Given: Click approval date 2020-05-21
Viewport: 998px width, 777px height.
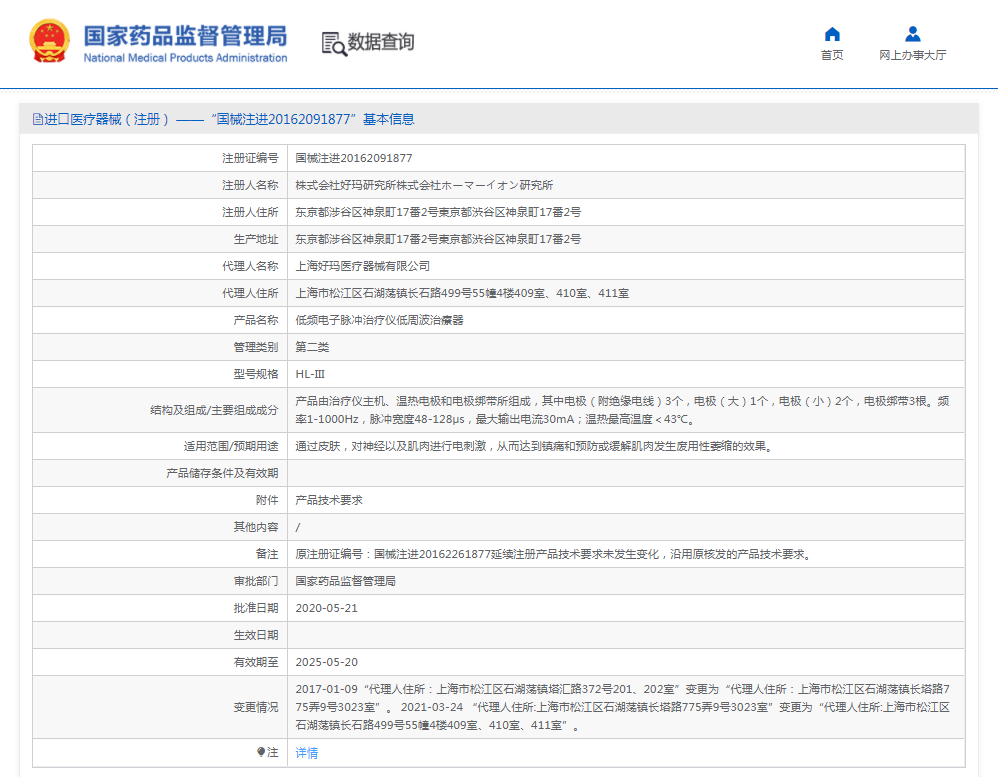Looking at the screenshot, I should click(327, 608).
